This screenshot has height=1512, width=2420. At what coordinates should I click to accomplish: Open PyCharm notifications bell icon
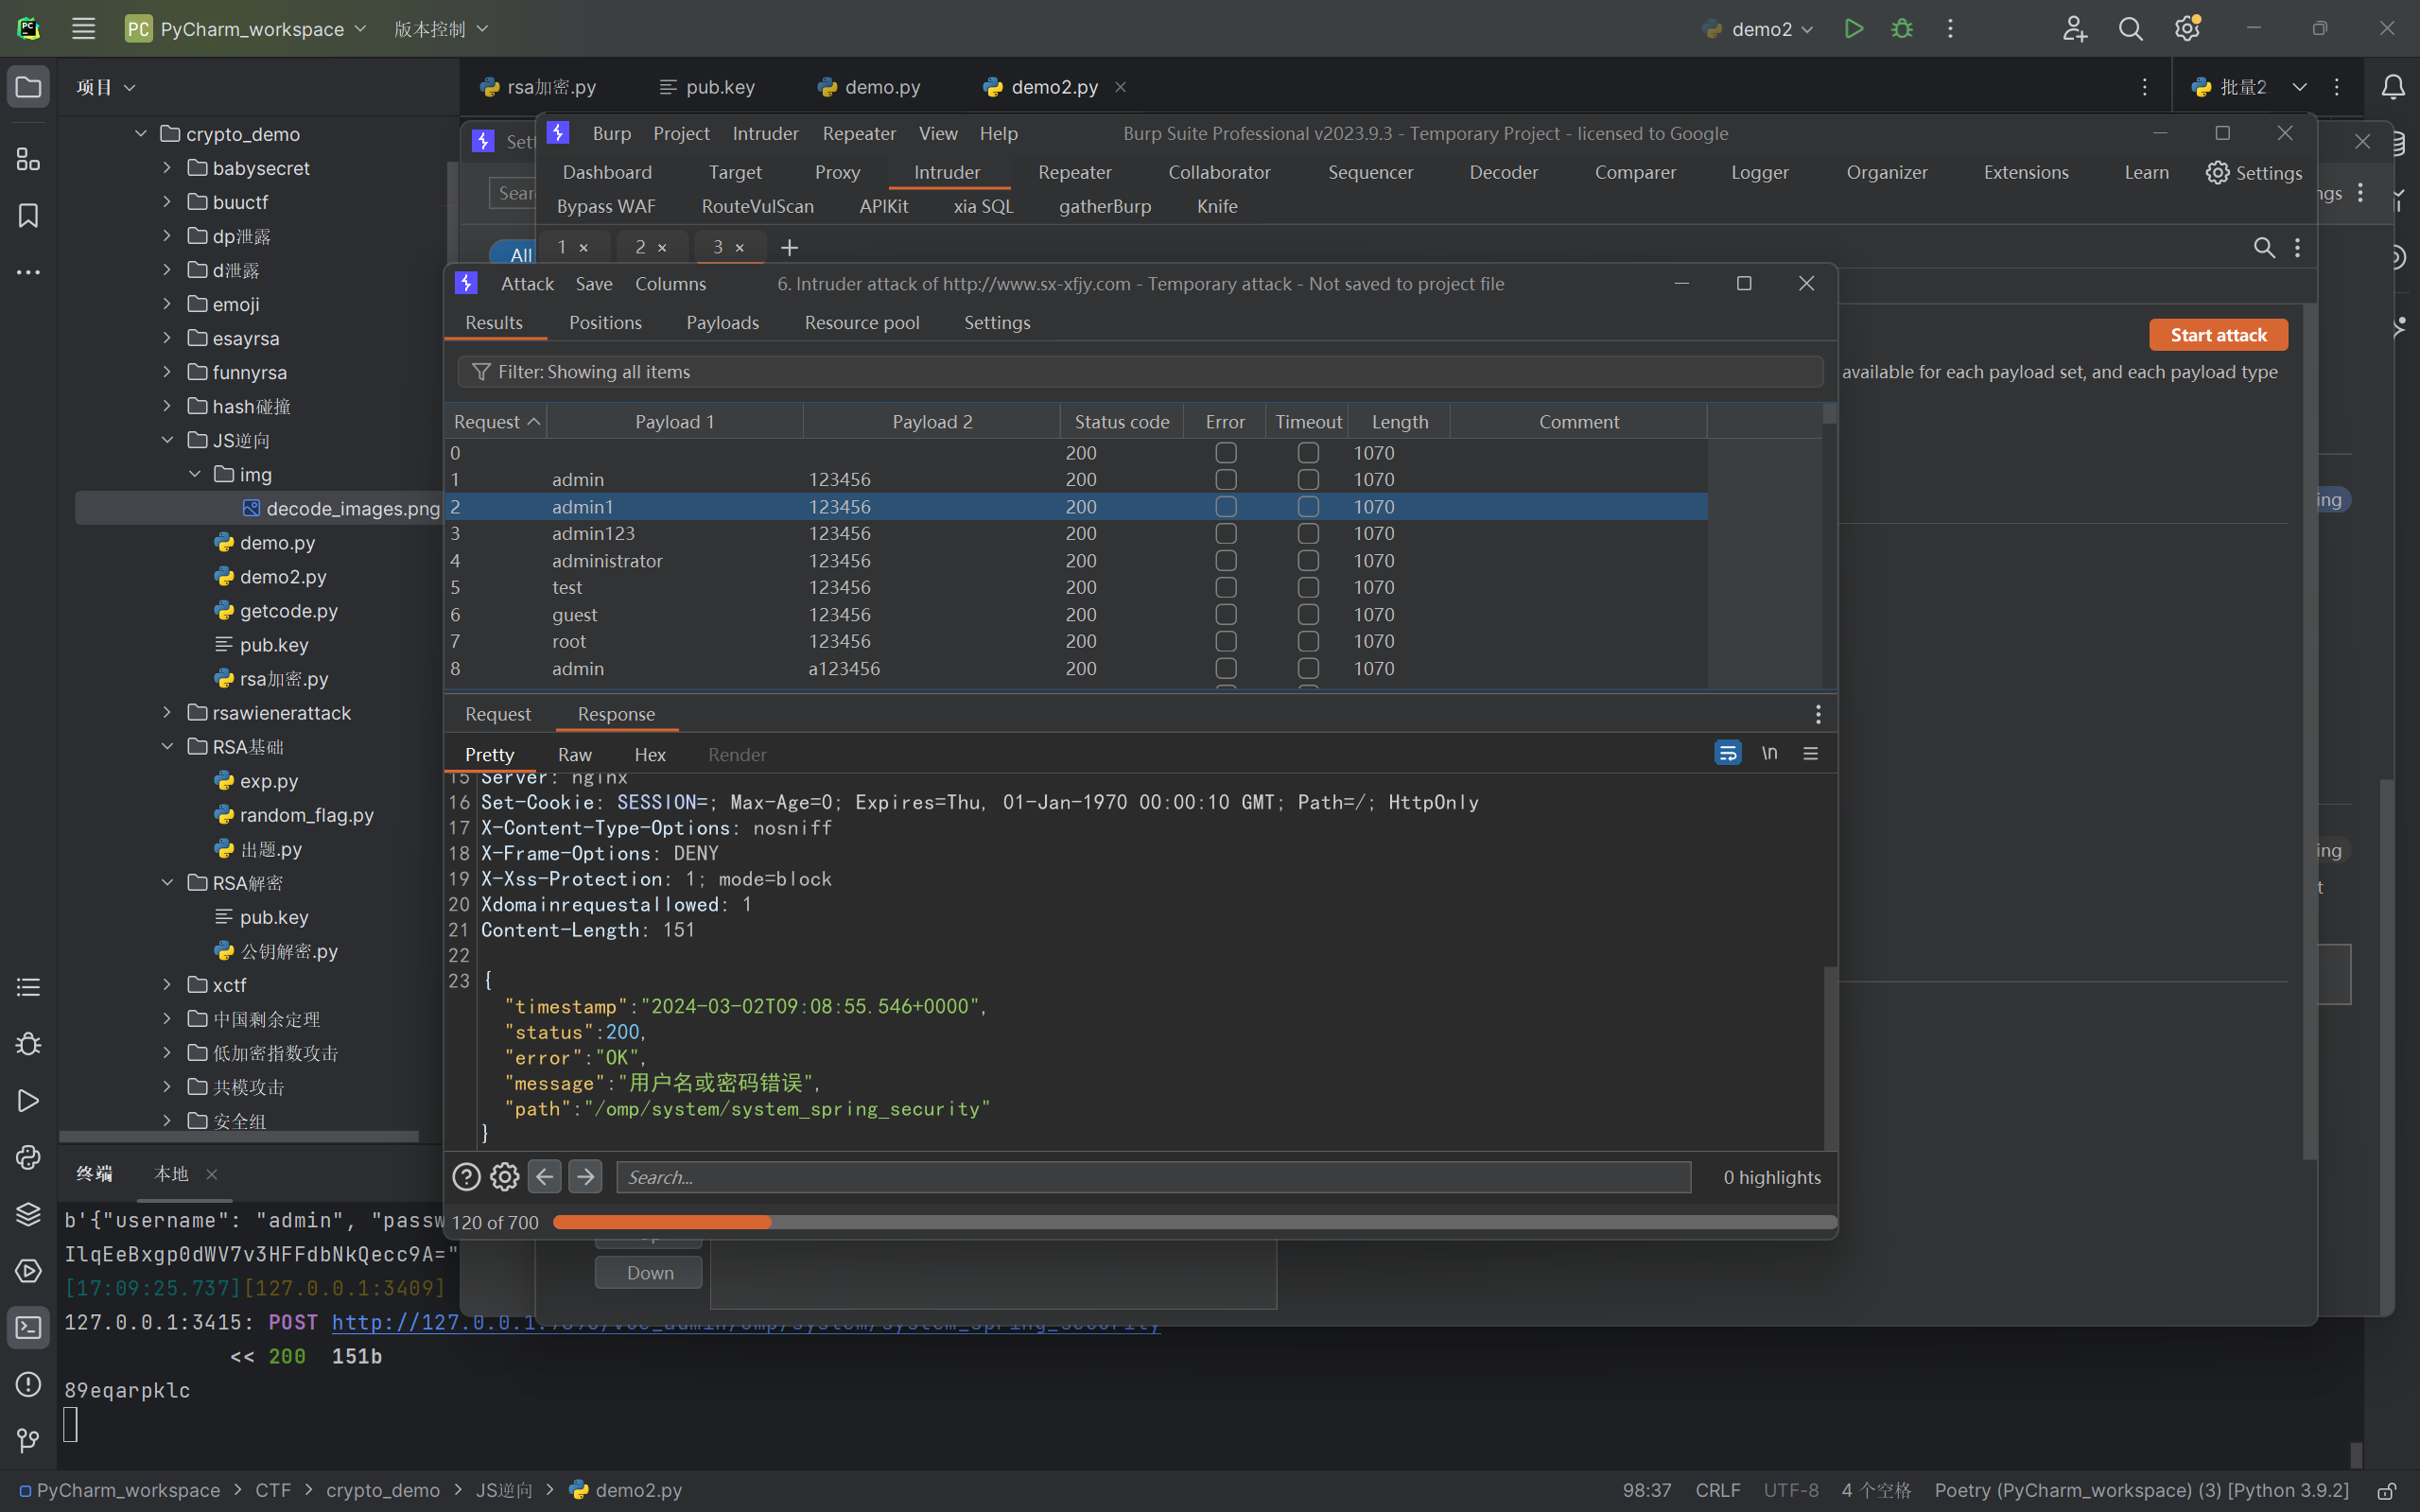2393,87
